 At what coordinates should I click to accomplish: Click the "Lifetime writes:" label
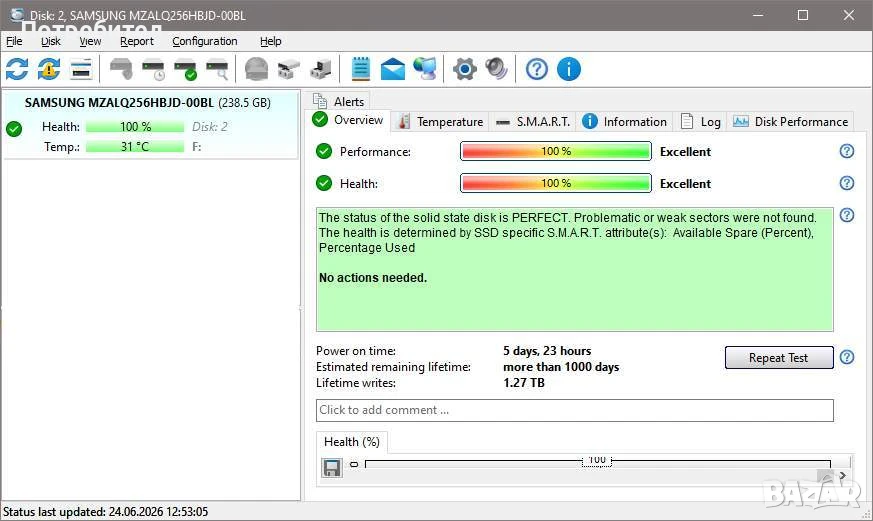[x=356, y=383]
